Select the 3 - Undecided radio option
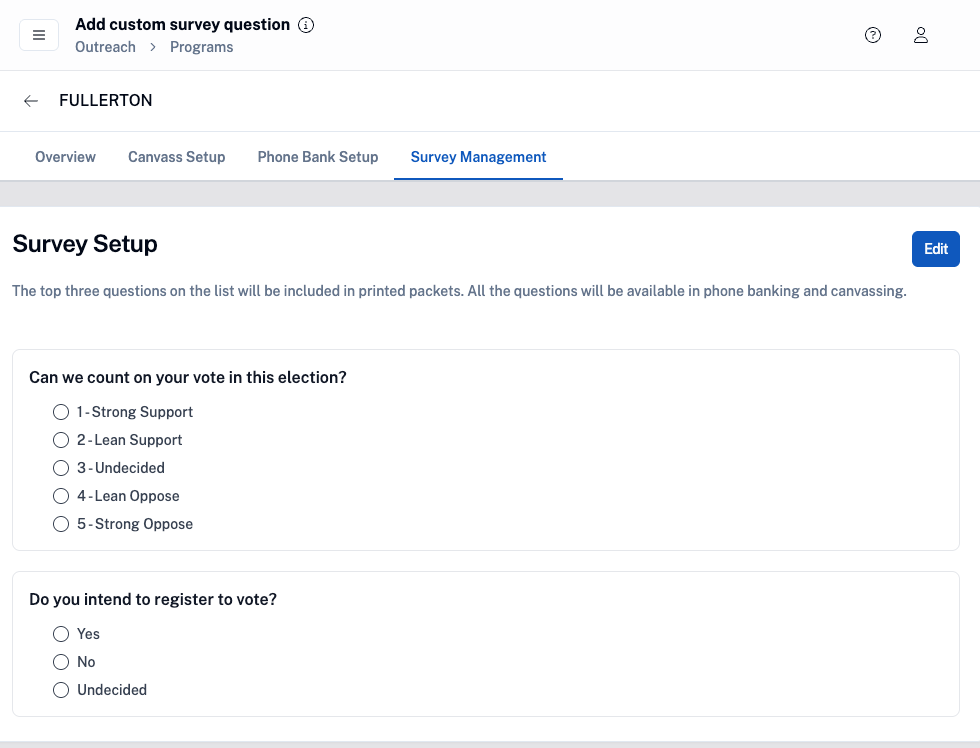This screenshot has width=980, height=748. pyautogui.click(x=61, y=468)
